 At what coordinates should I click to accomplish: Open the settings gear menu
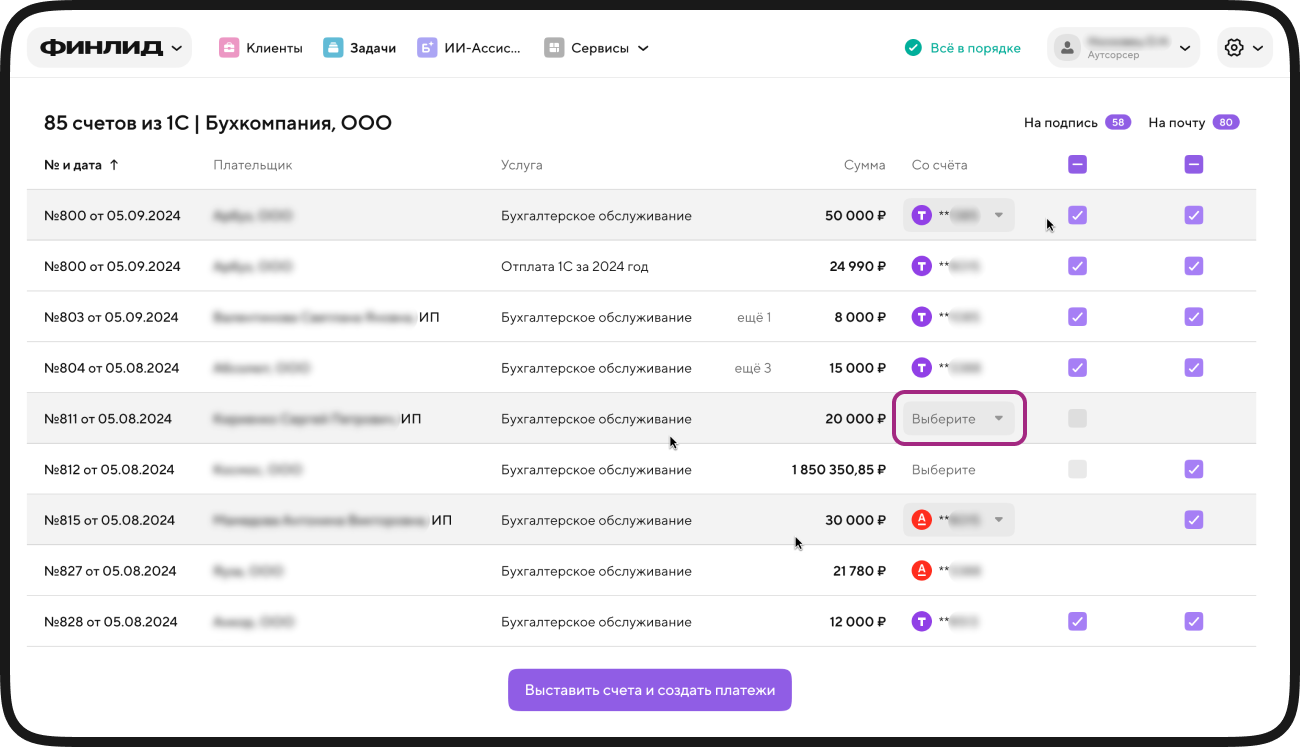point(1244,48)
